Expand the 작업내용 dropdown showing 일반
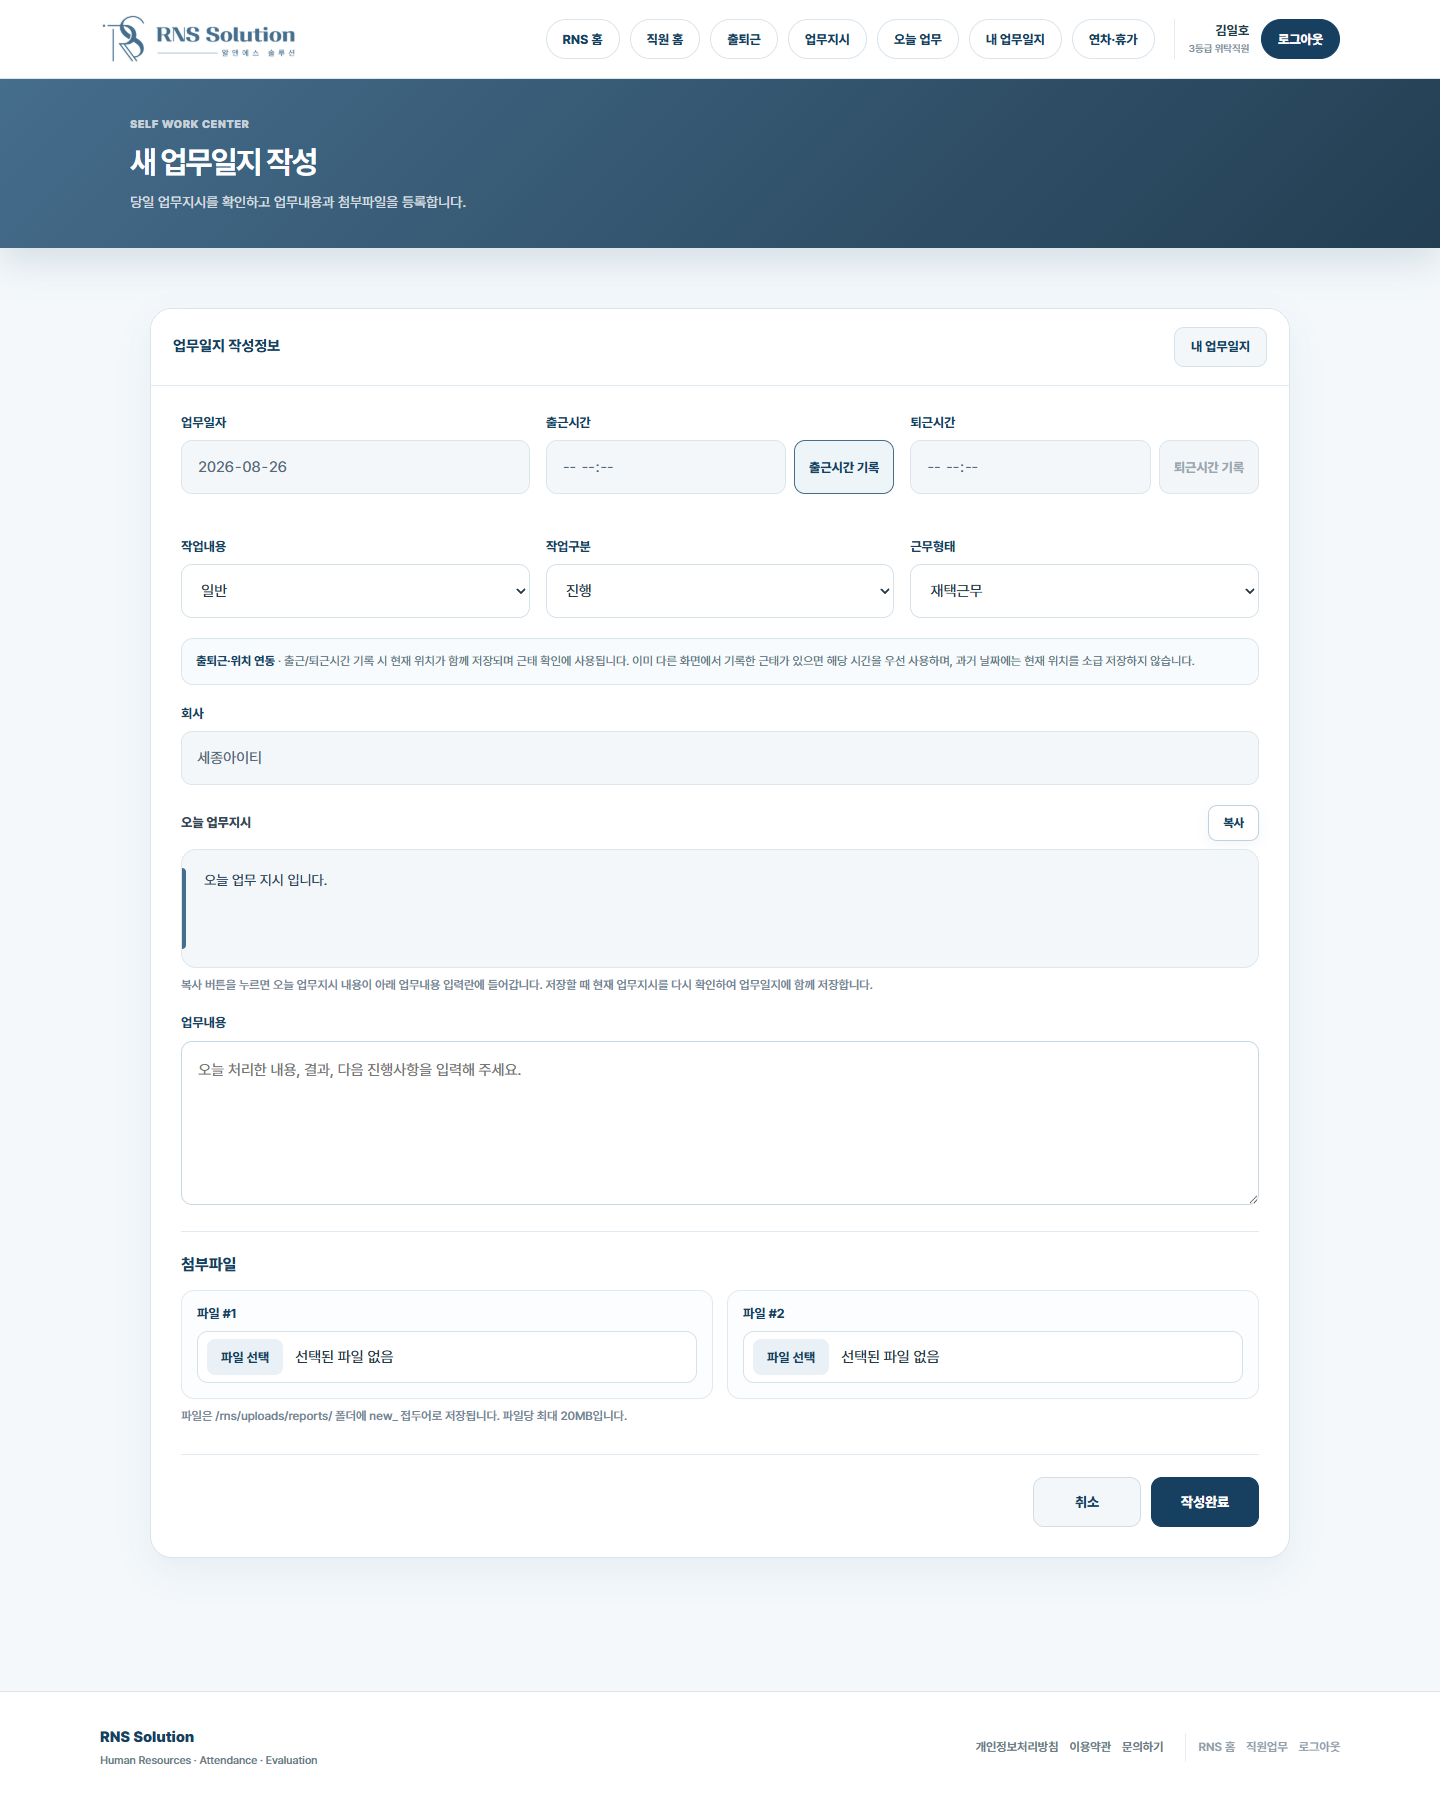 click(355, 591)
